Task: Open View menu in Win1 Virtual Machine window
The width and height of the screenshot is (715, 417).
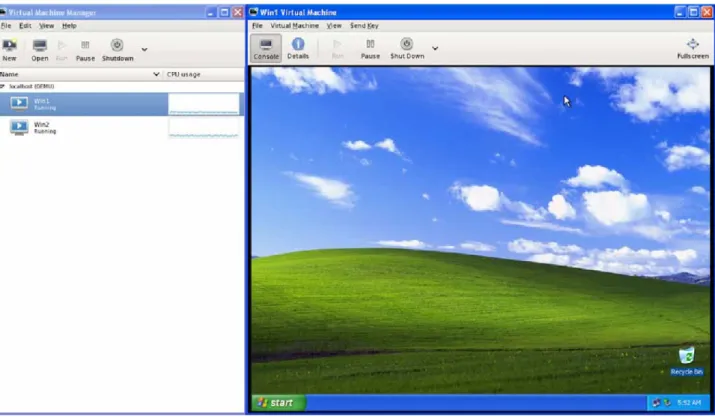Action: point(334,26)
